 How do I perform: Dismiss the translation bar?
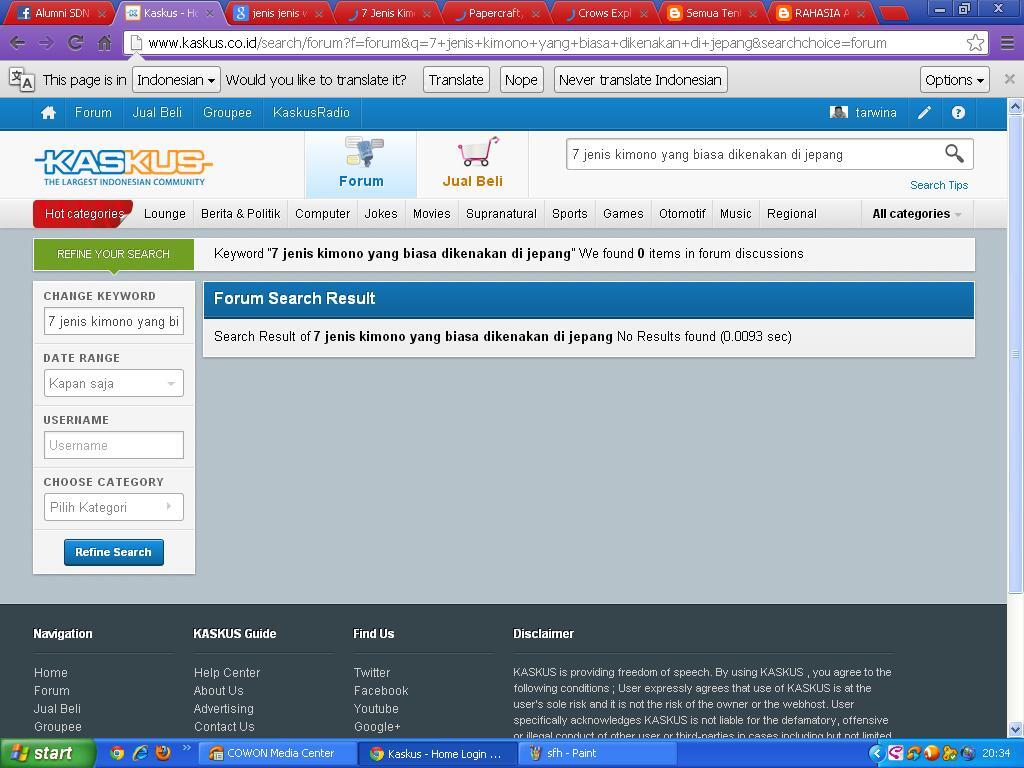point(1009,79)
